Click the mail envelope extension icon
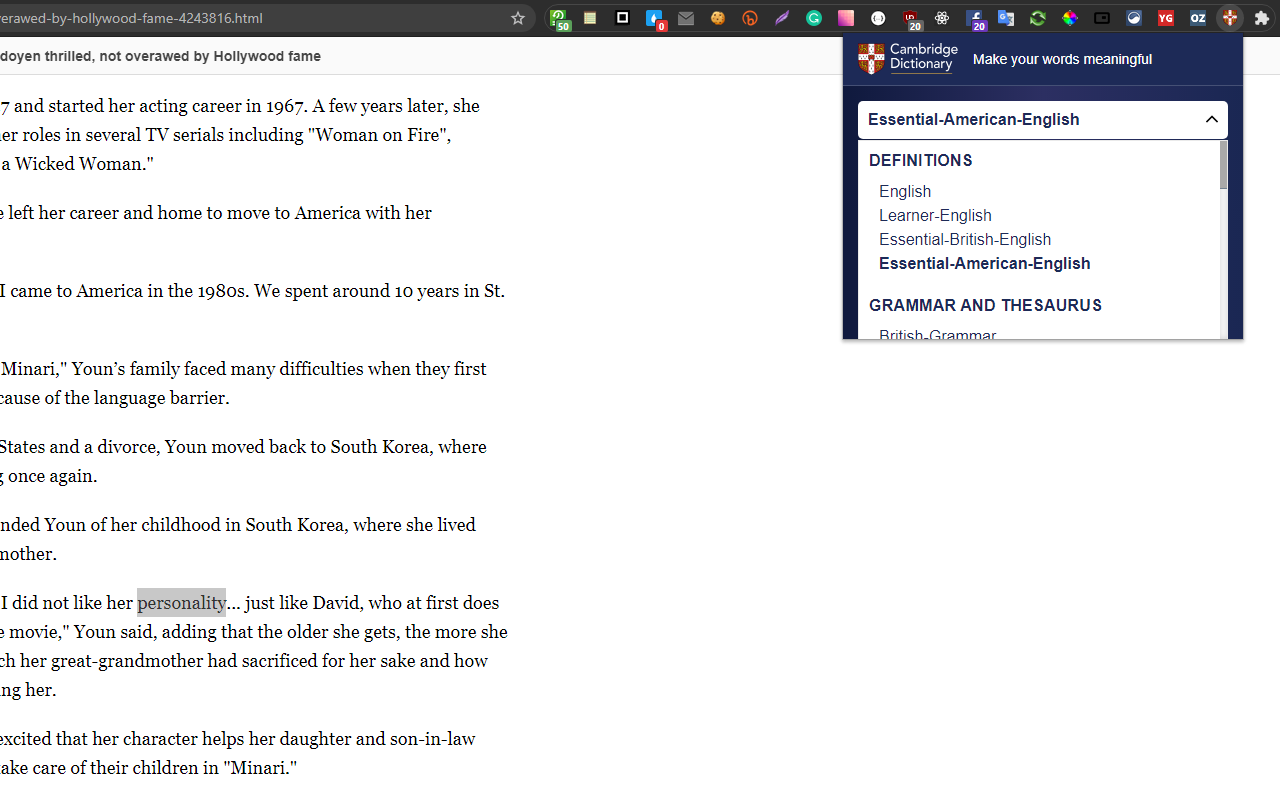The height and width of the screenshot is (800, 1280). pos(686,18)
